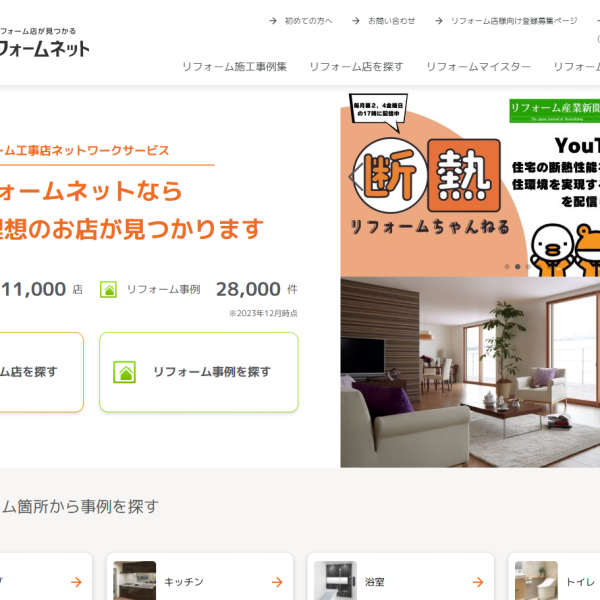
Task: Click the arrow icon beside 初めての方へ
Action: 273,21
